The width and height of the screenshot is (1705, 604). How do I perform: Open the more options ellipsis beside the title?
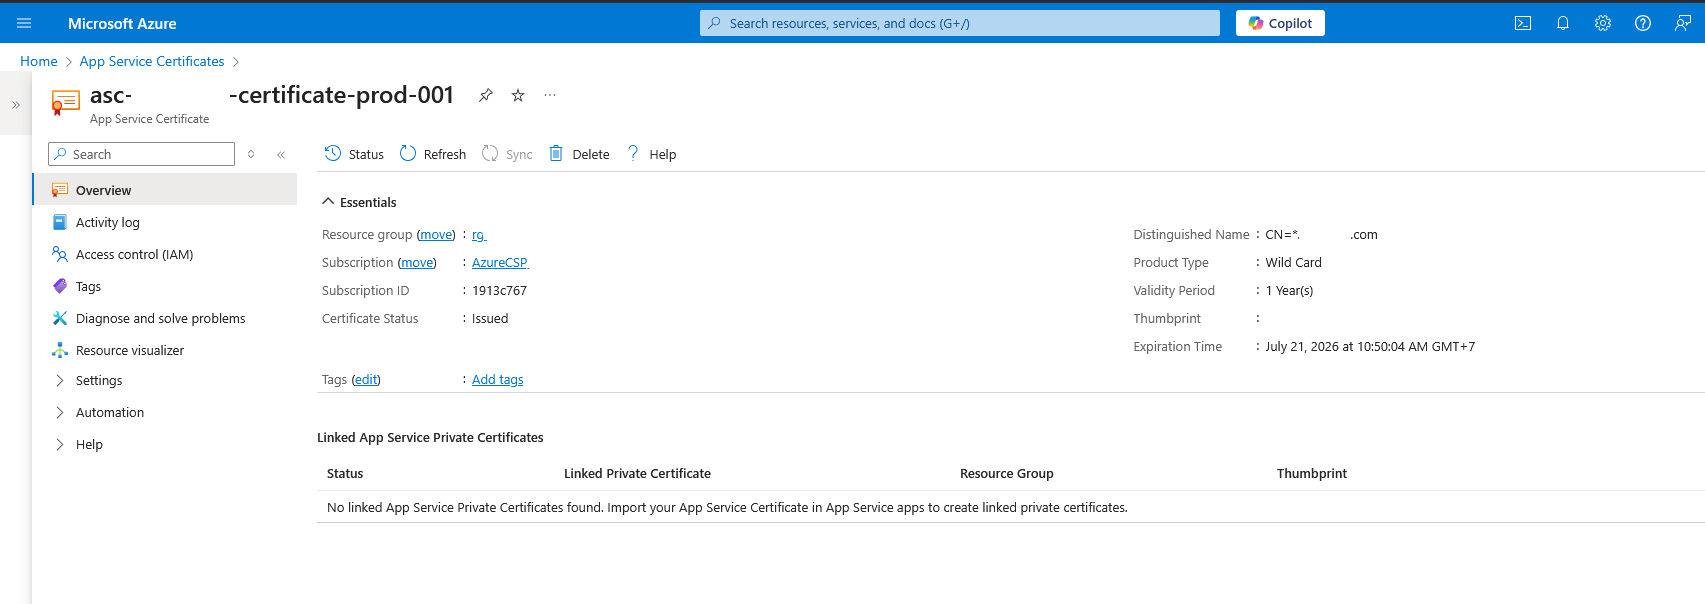coord(550,95)
